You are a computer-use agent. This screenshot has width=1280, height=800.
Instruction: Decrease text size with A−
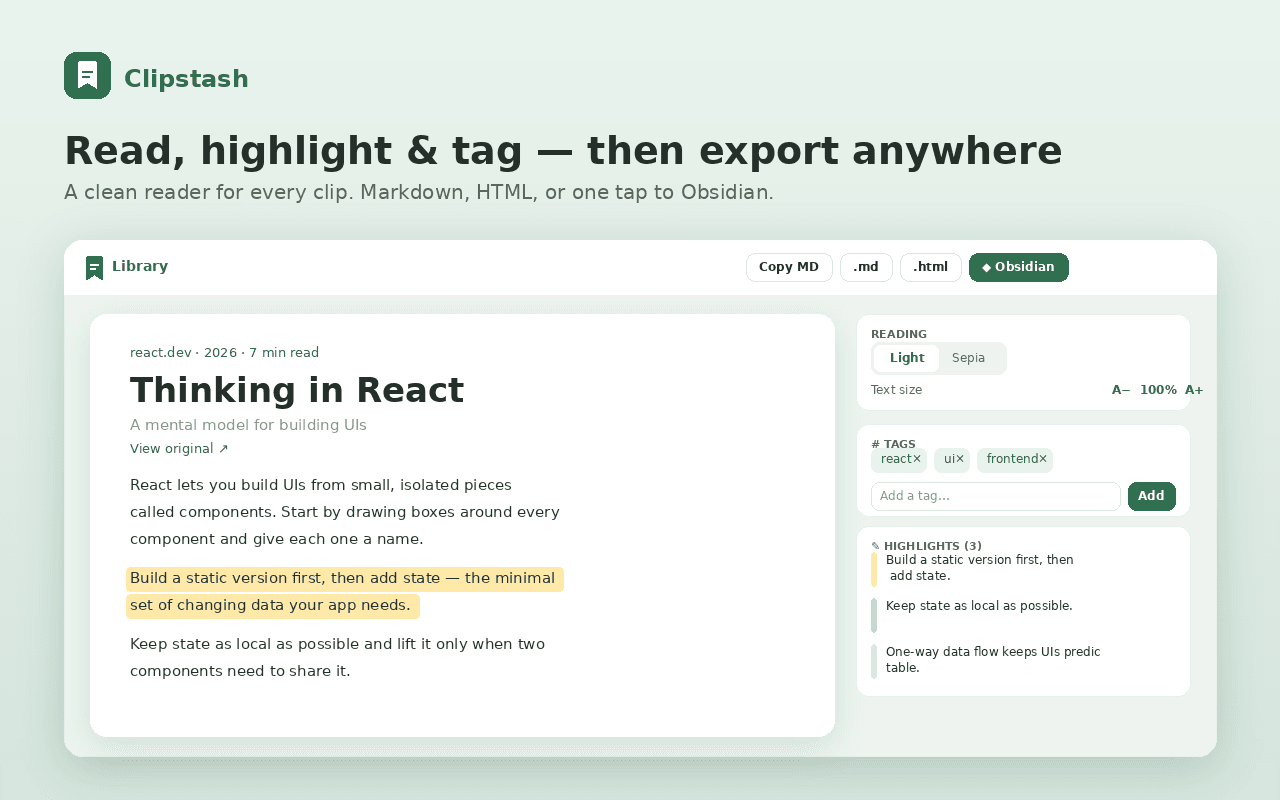1121,390
